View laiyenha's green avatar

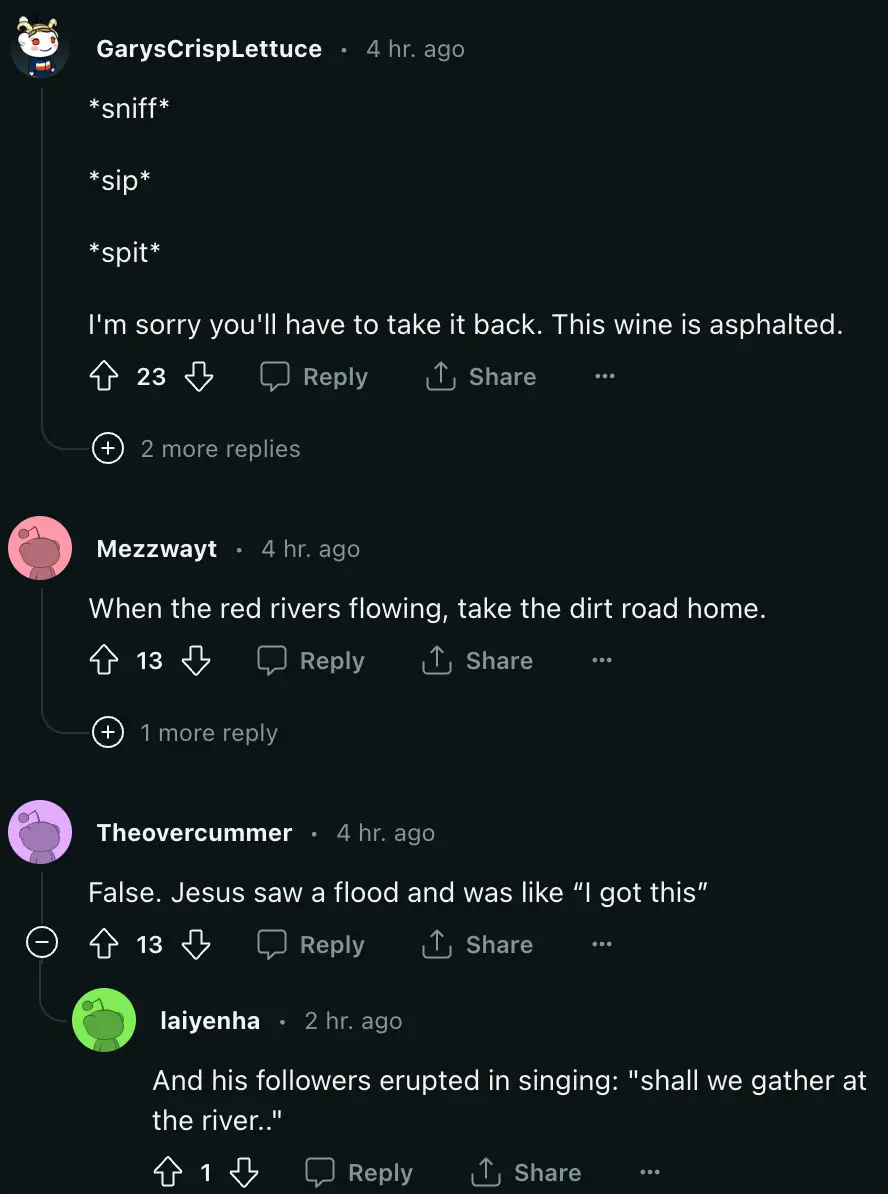point(104,1020)
